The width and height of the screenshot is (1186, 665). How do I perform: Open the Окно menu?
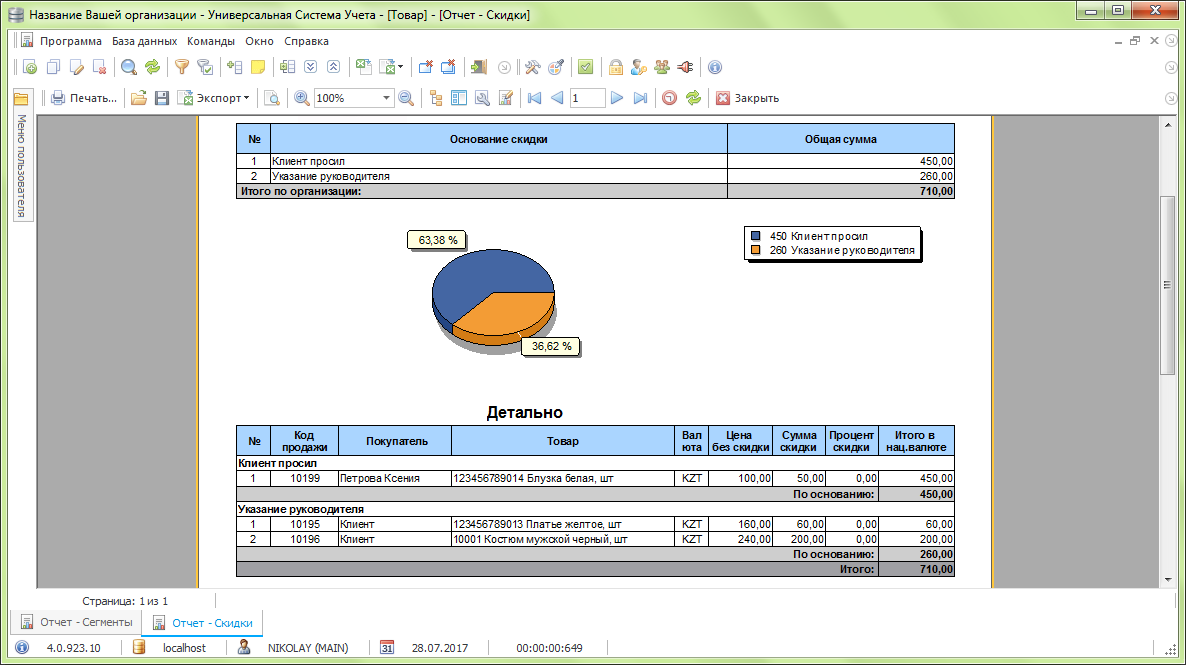259,42
